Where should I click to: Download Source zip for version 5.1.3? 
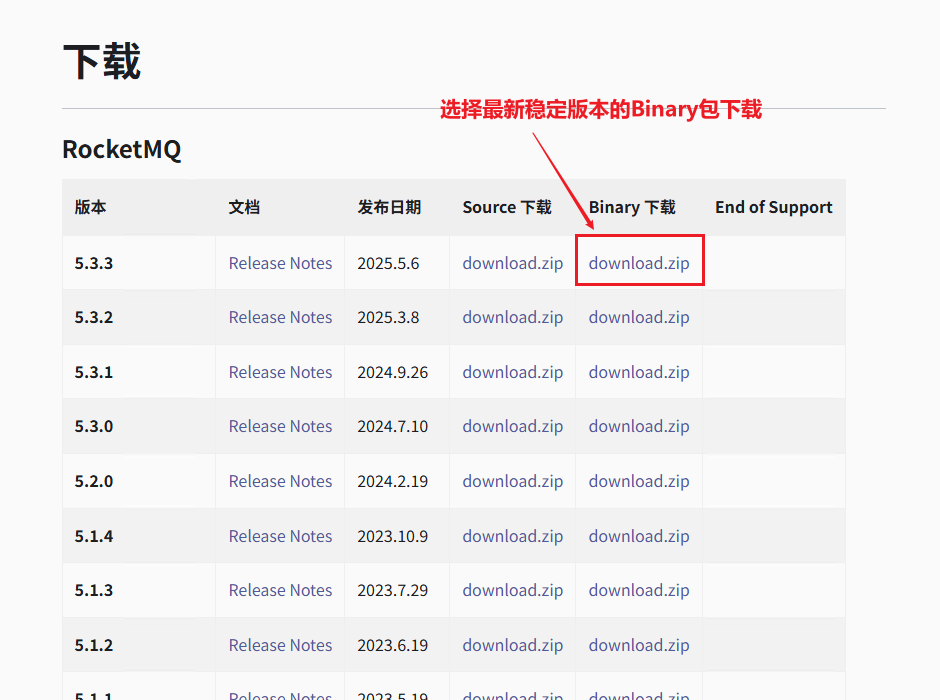point(512,590)
